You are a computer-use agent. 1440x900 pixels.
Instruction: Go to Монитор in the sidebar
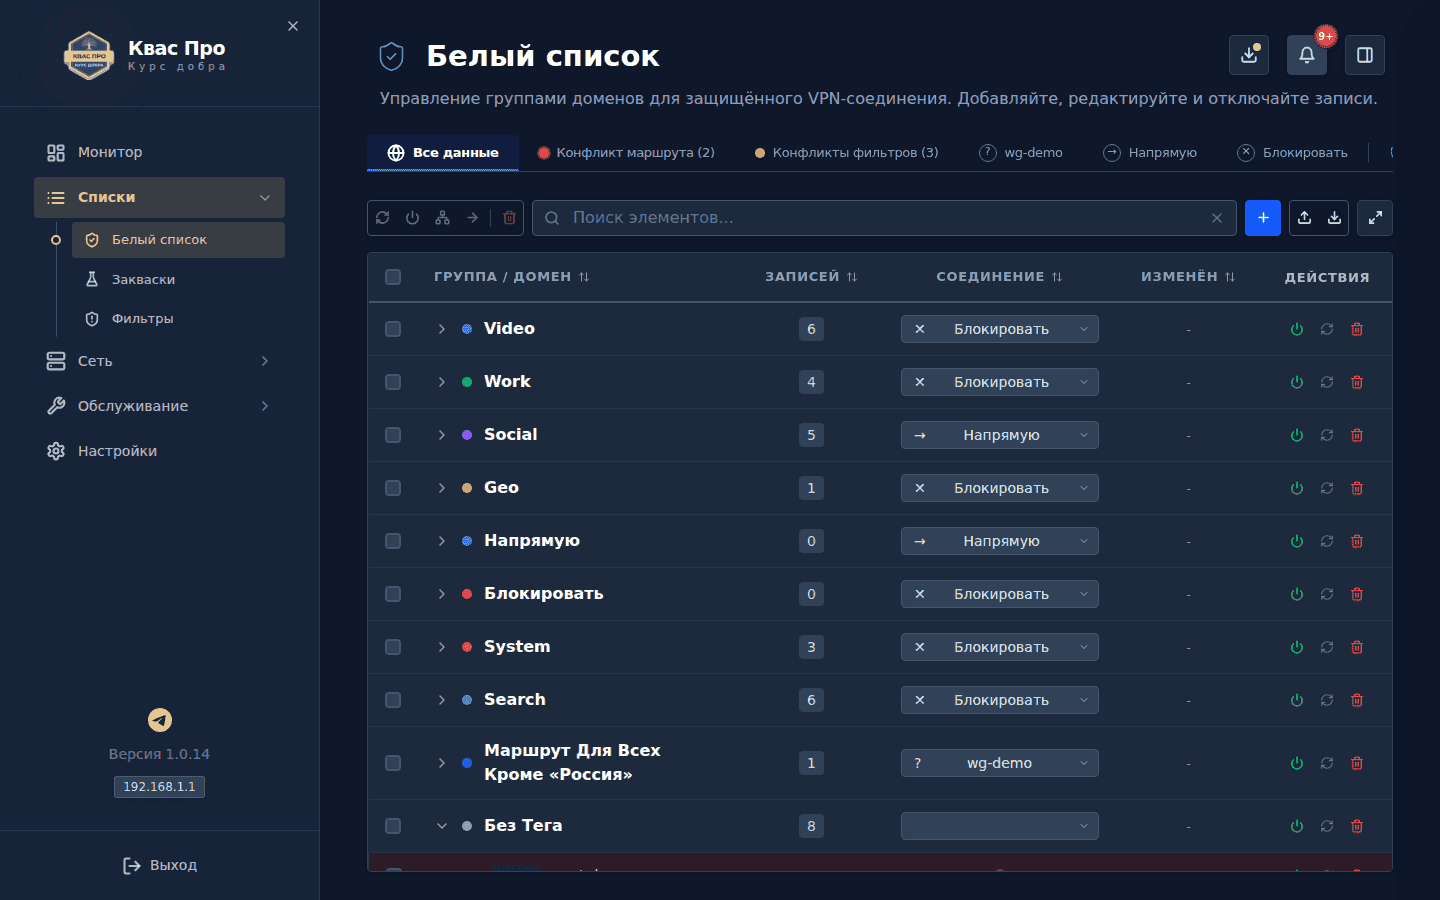[160, 152]
